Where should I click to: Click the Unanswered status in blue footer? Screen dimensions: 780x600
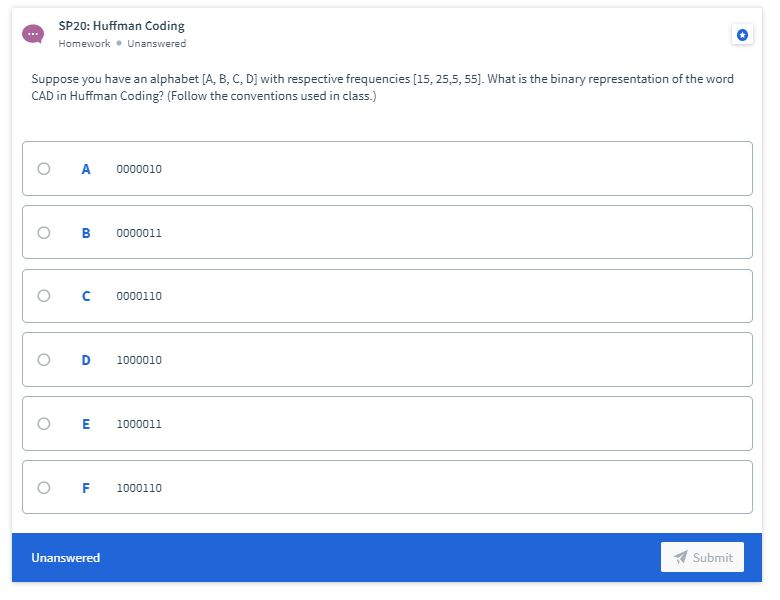coord(66,558)
